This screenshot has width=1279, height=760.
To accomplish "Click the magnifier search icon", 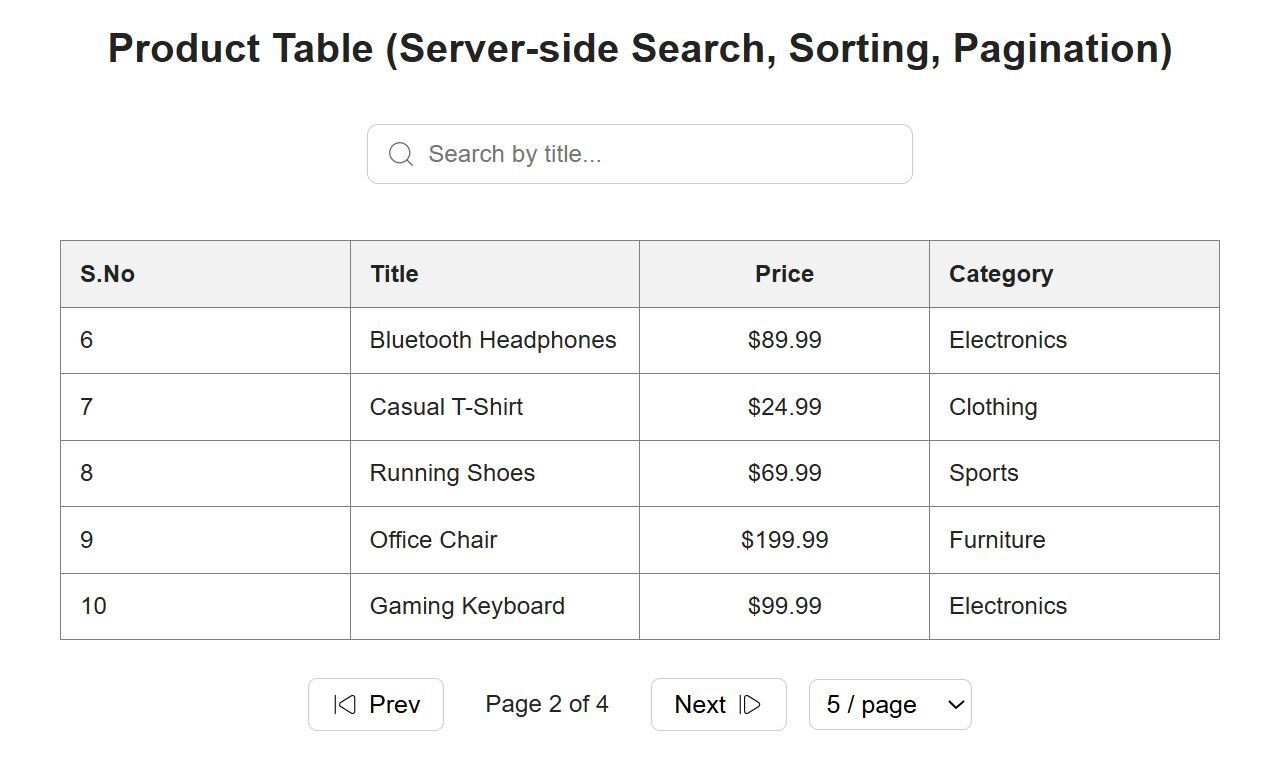I will click(401, 154).
